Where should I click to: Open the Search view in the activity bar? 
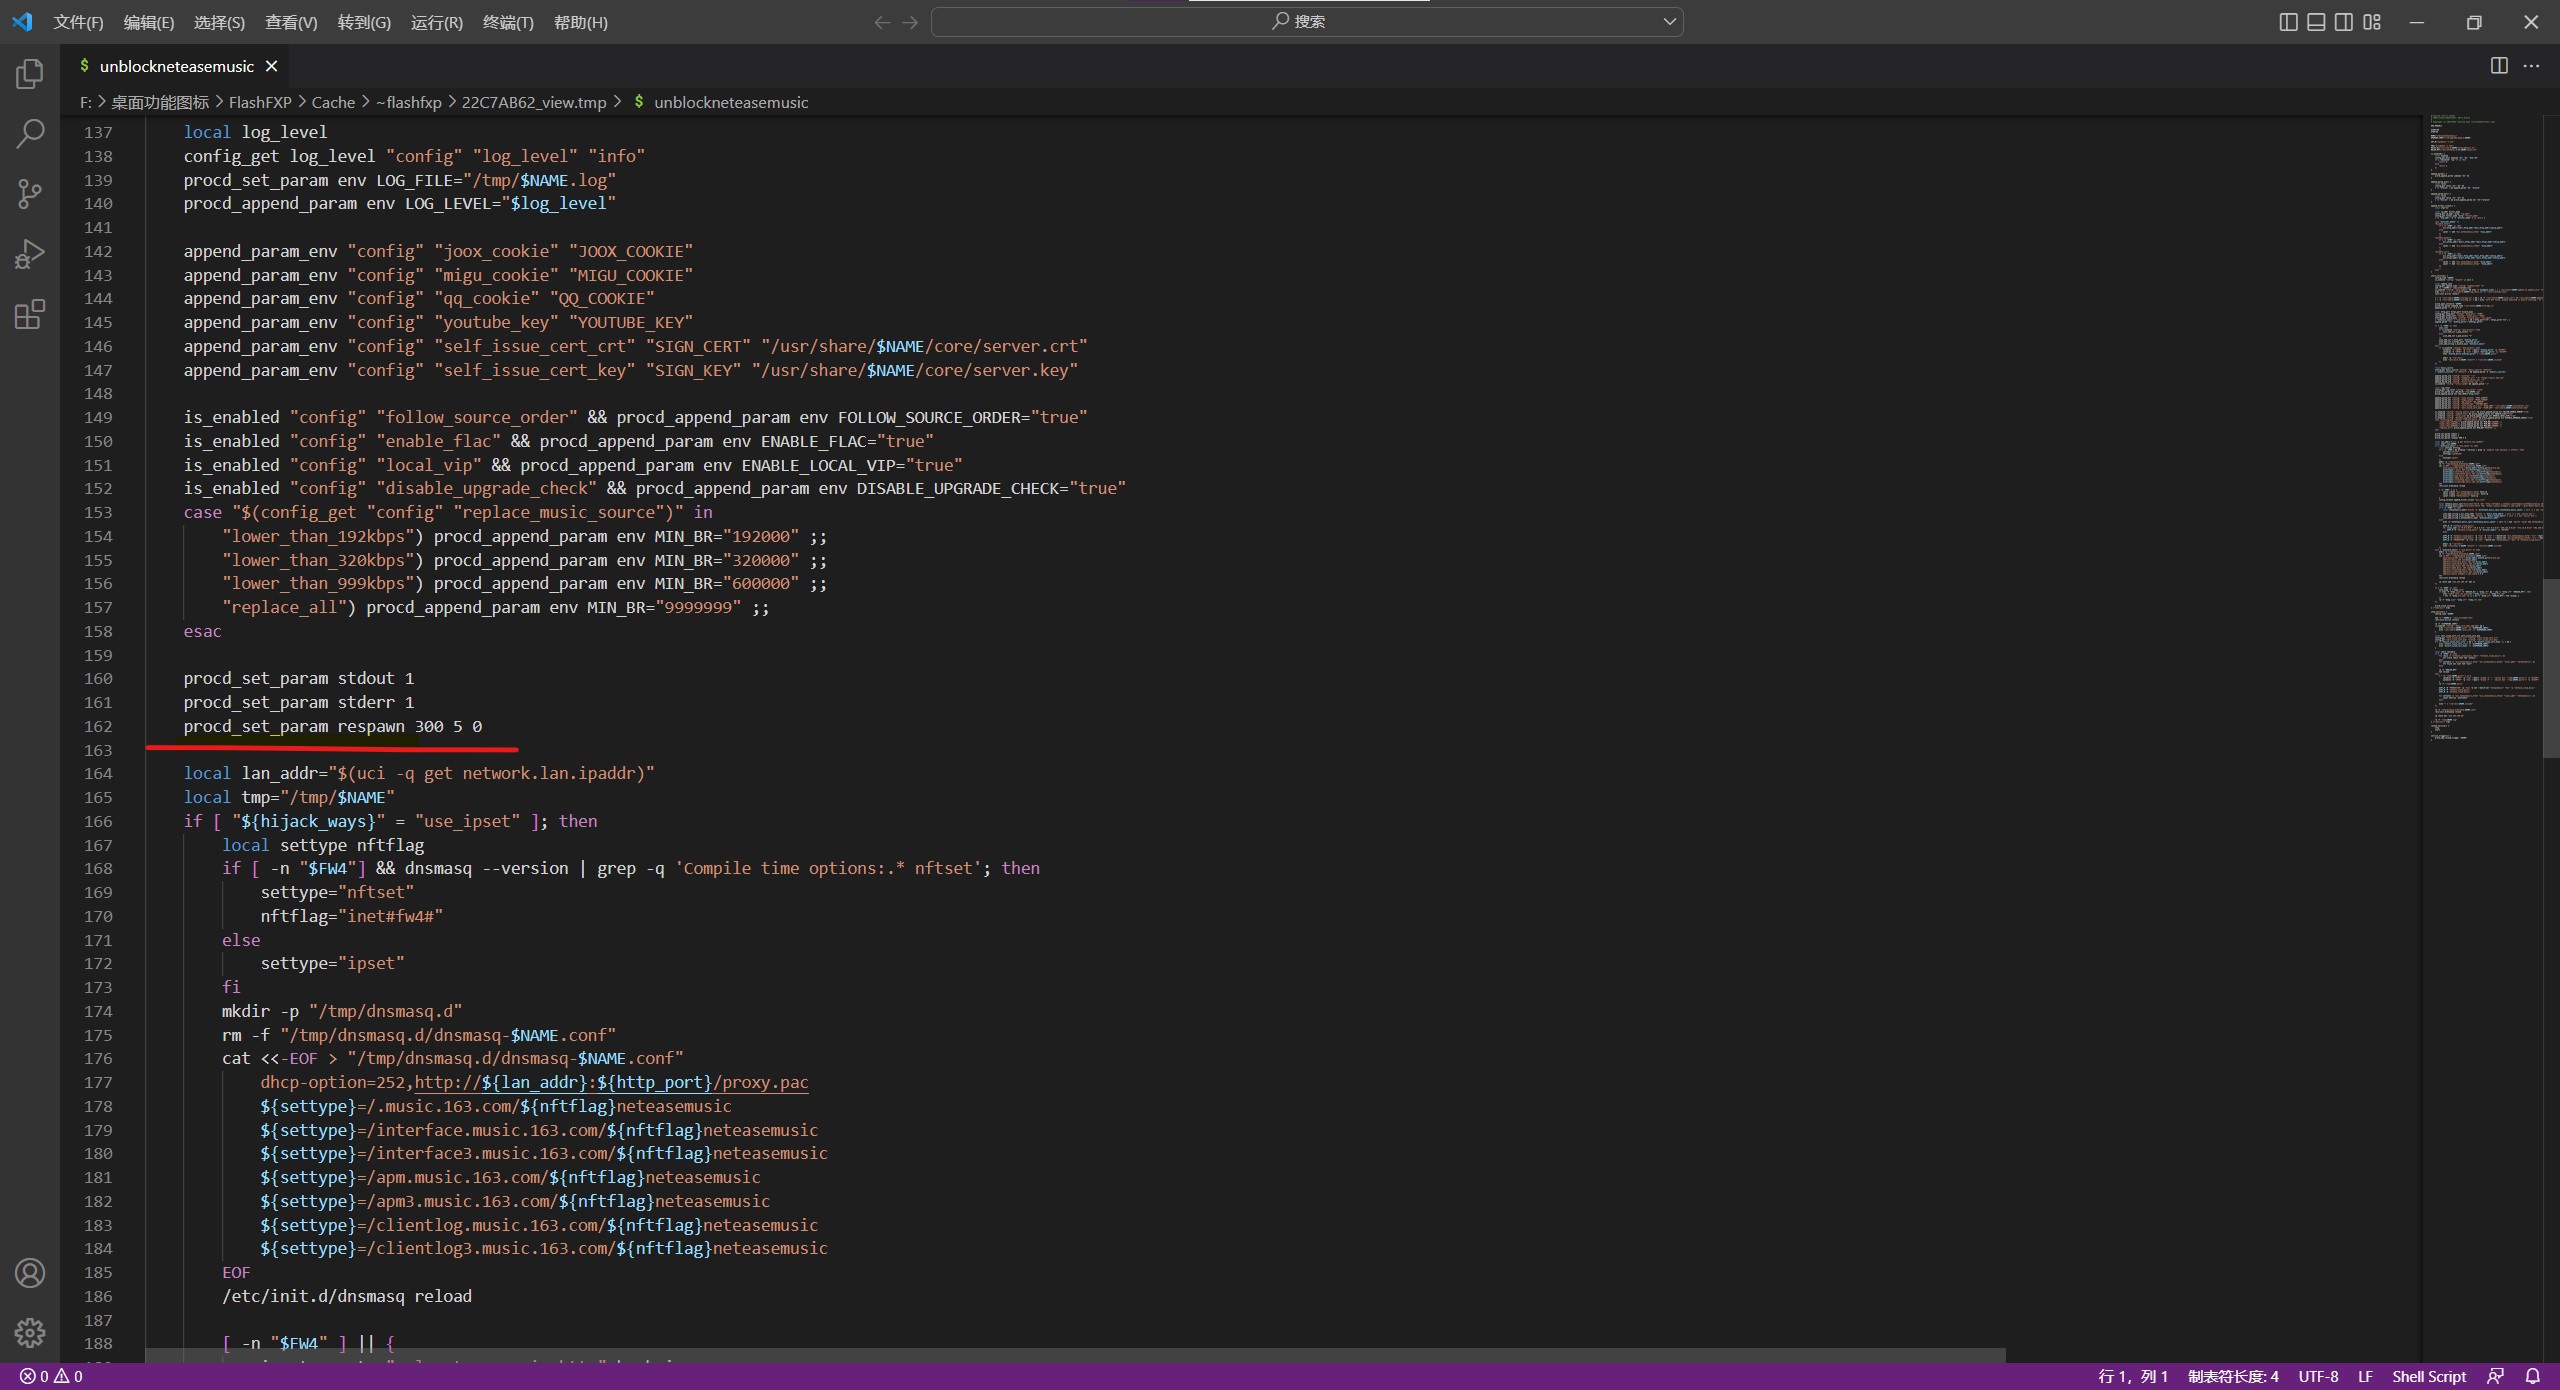tap(30, 133)
